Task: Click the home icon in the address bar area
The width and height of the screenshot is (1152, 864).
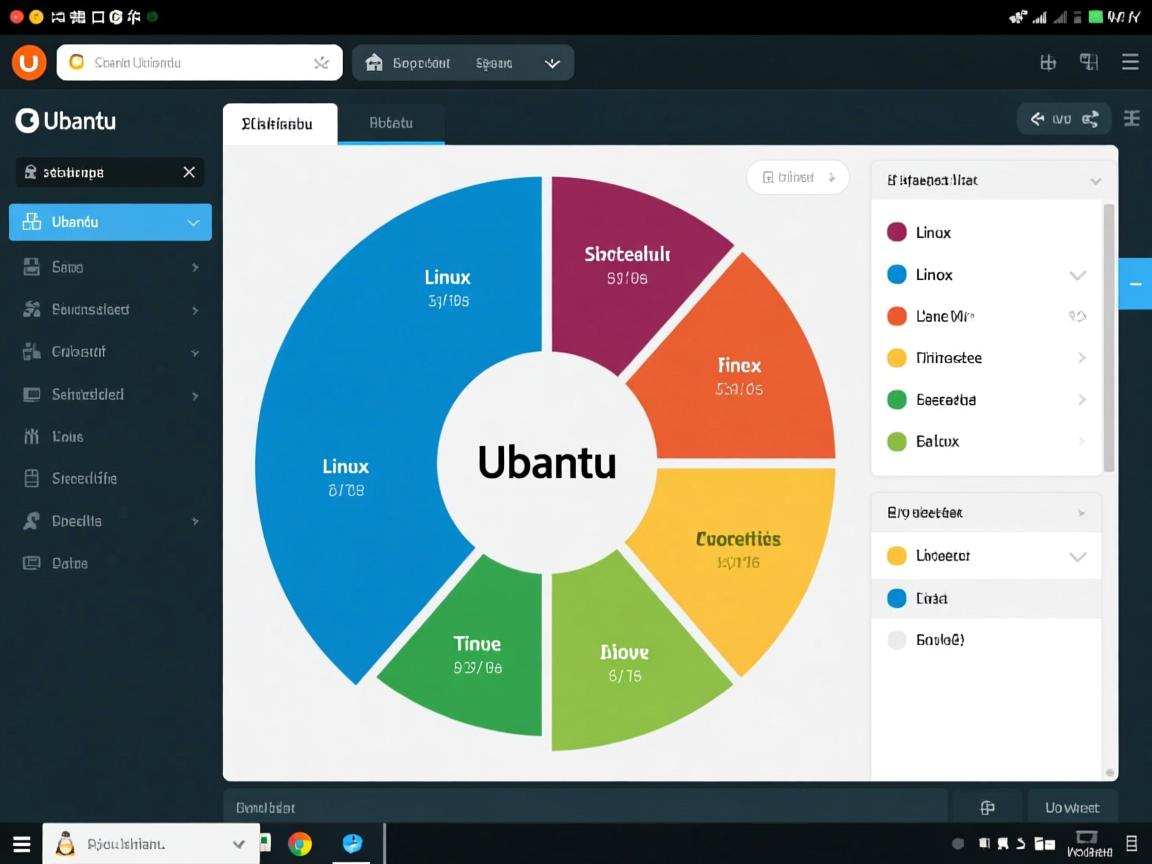Action: pos(374,62)
